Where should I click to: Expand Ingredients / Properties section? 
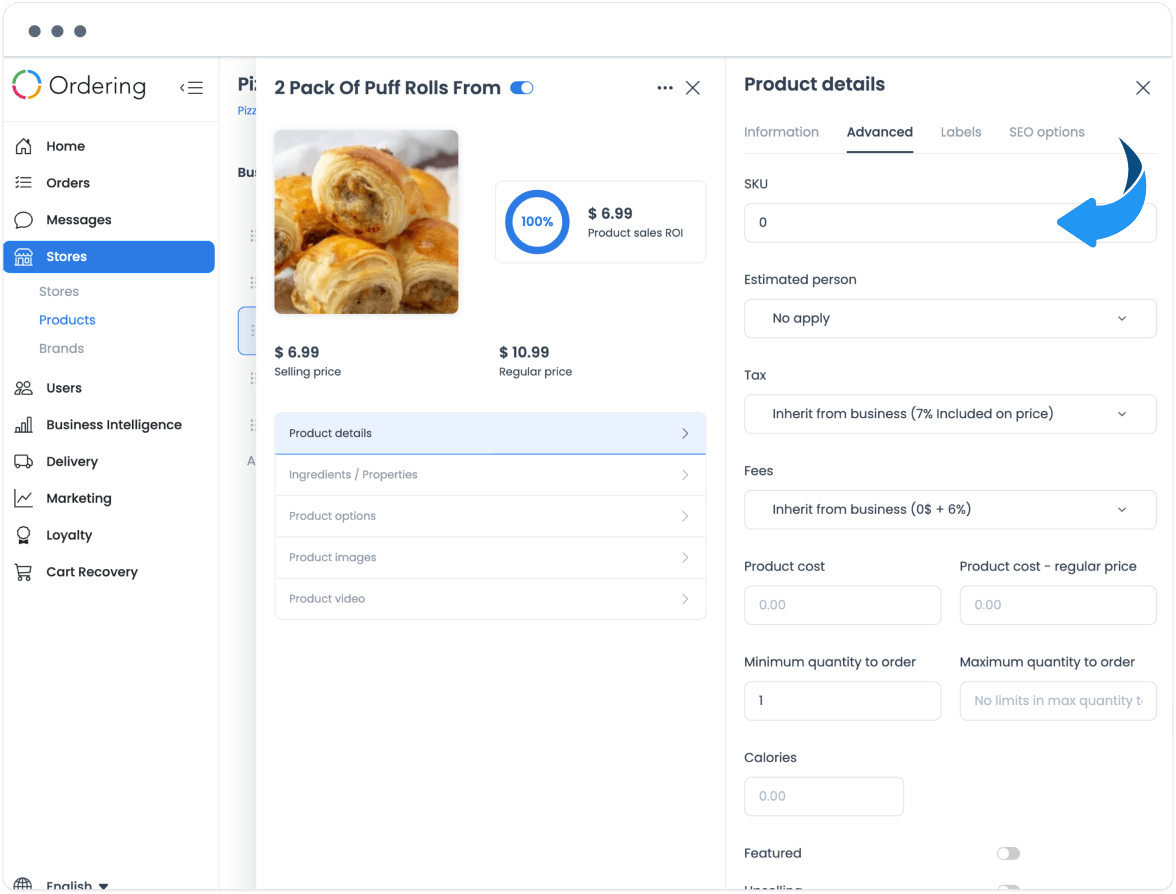490,475
